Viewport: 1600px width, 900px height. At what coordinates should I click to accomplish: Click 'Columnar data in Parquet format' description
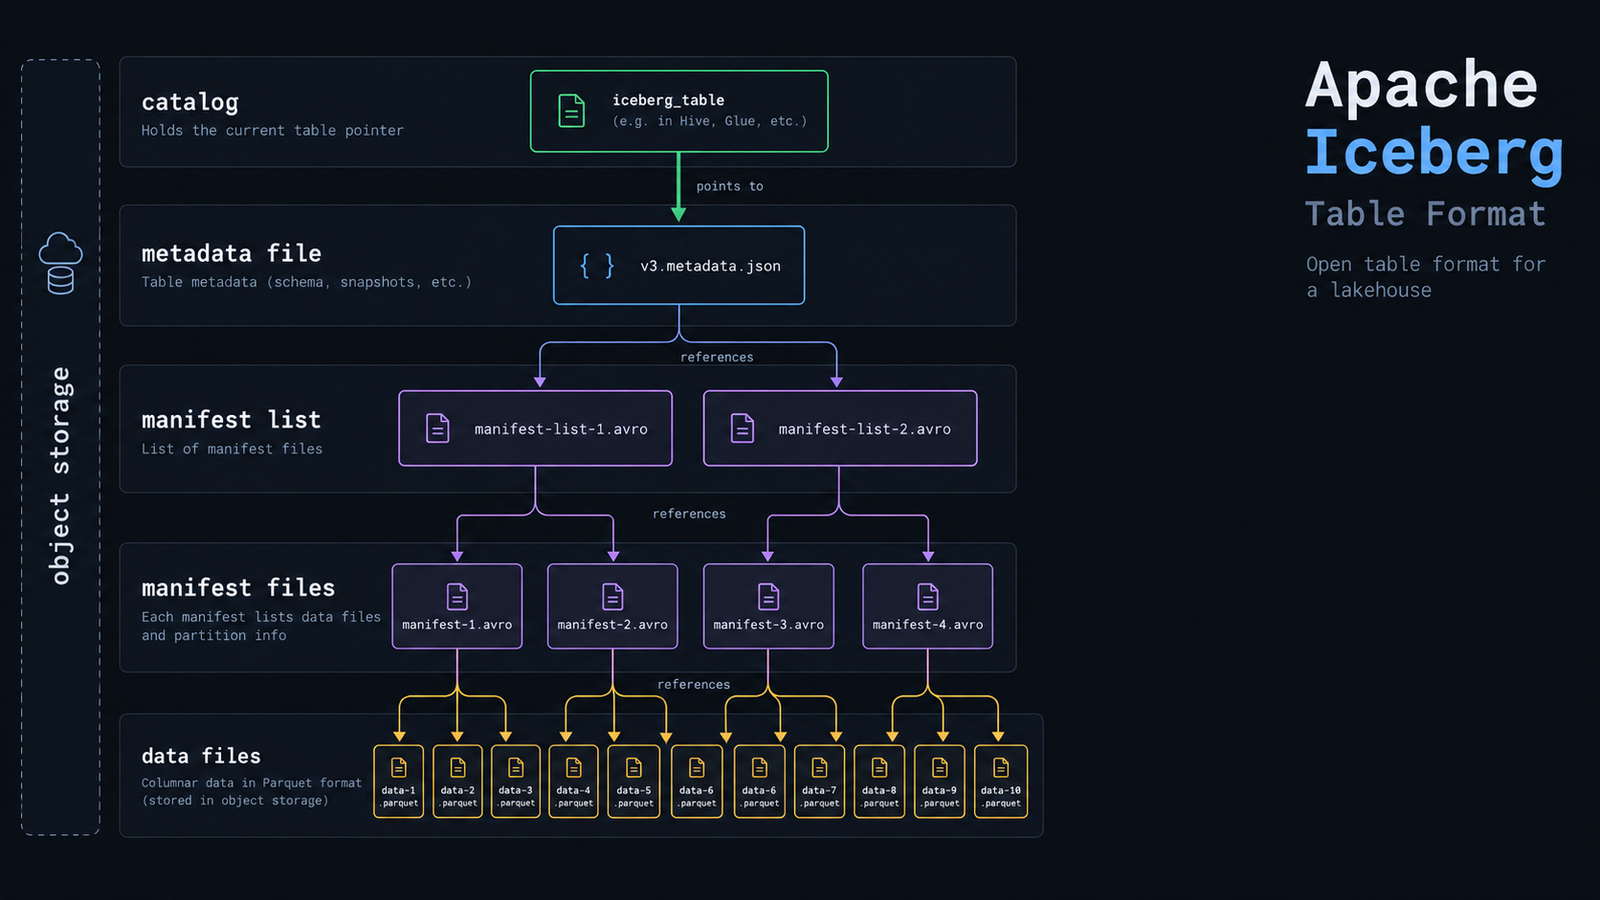251,783
